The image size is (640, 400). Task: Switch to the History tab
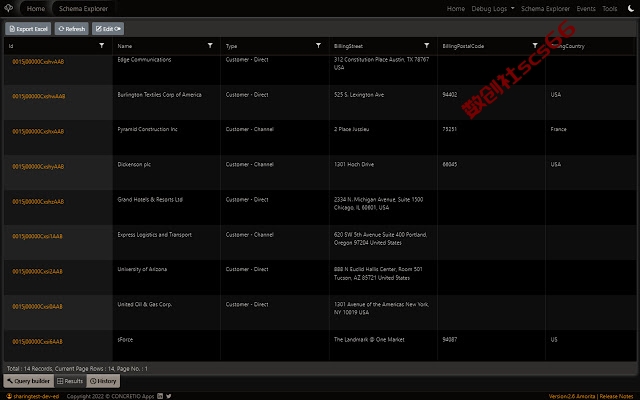tap(103, 381)
